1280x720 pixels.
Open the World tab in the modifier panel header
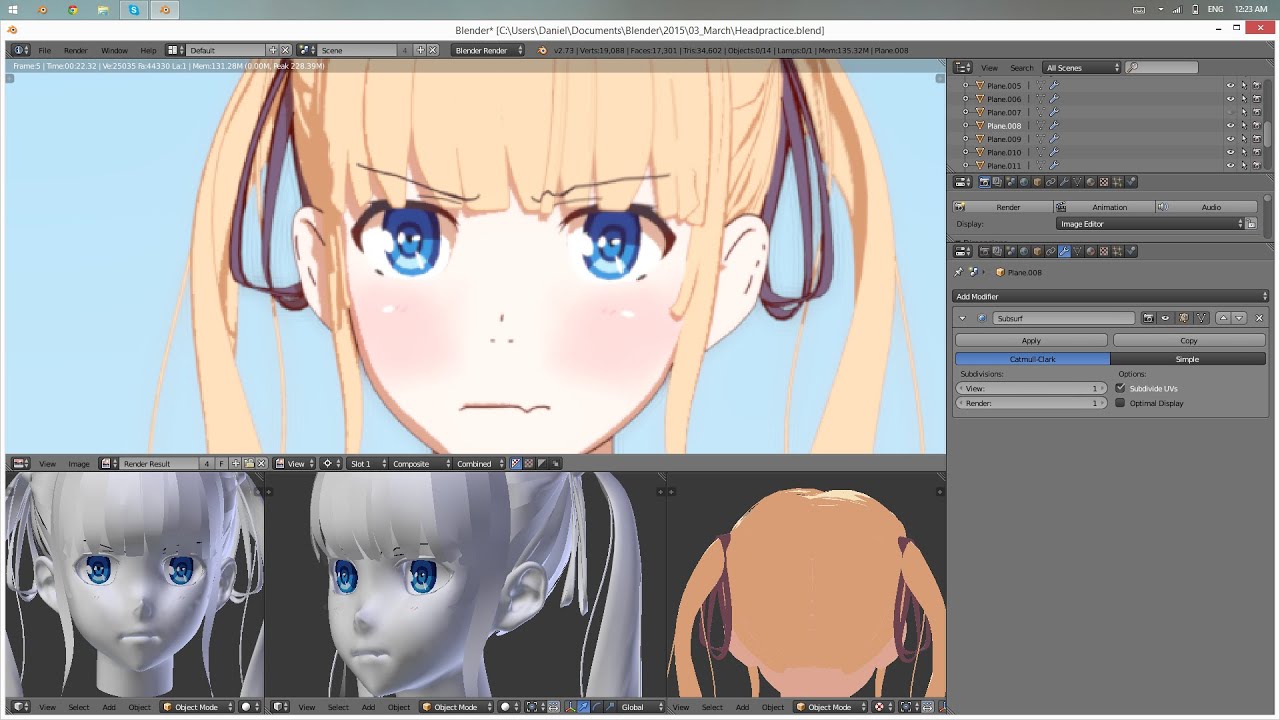(x=1024, y=251)
